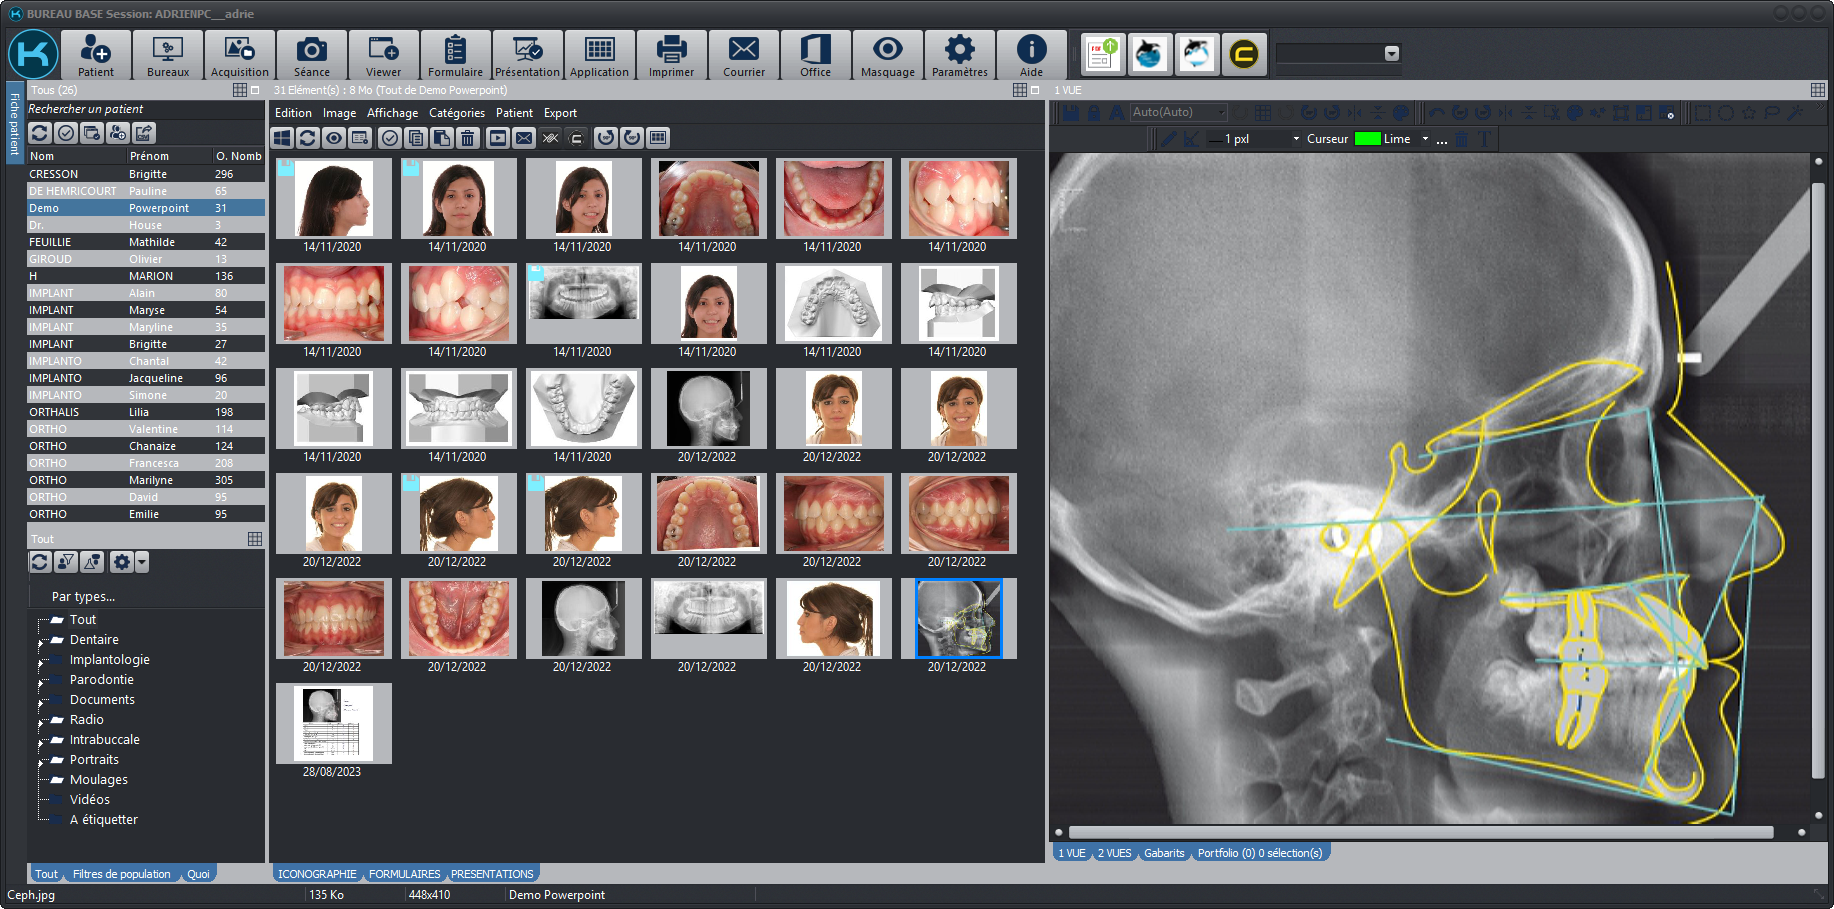
Task: Open the Paramètres gear settings
Action: point(959,55)
